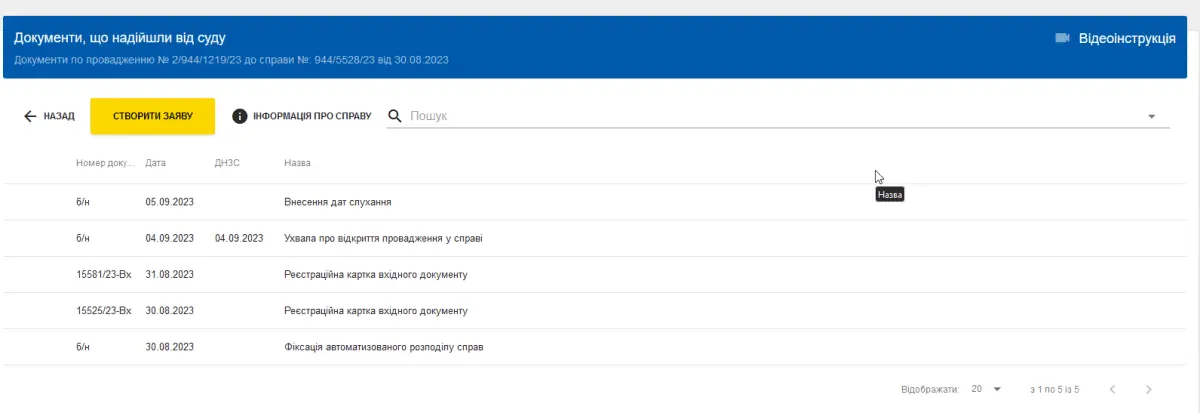
Task: Click the 'Номер доку...' column header
Action: pos(104,162)
